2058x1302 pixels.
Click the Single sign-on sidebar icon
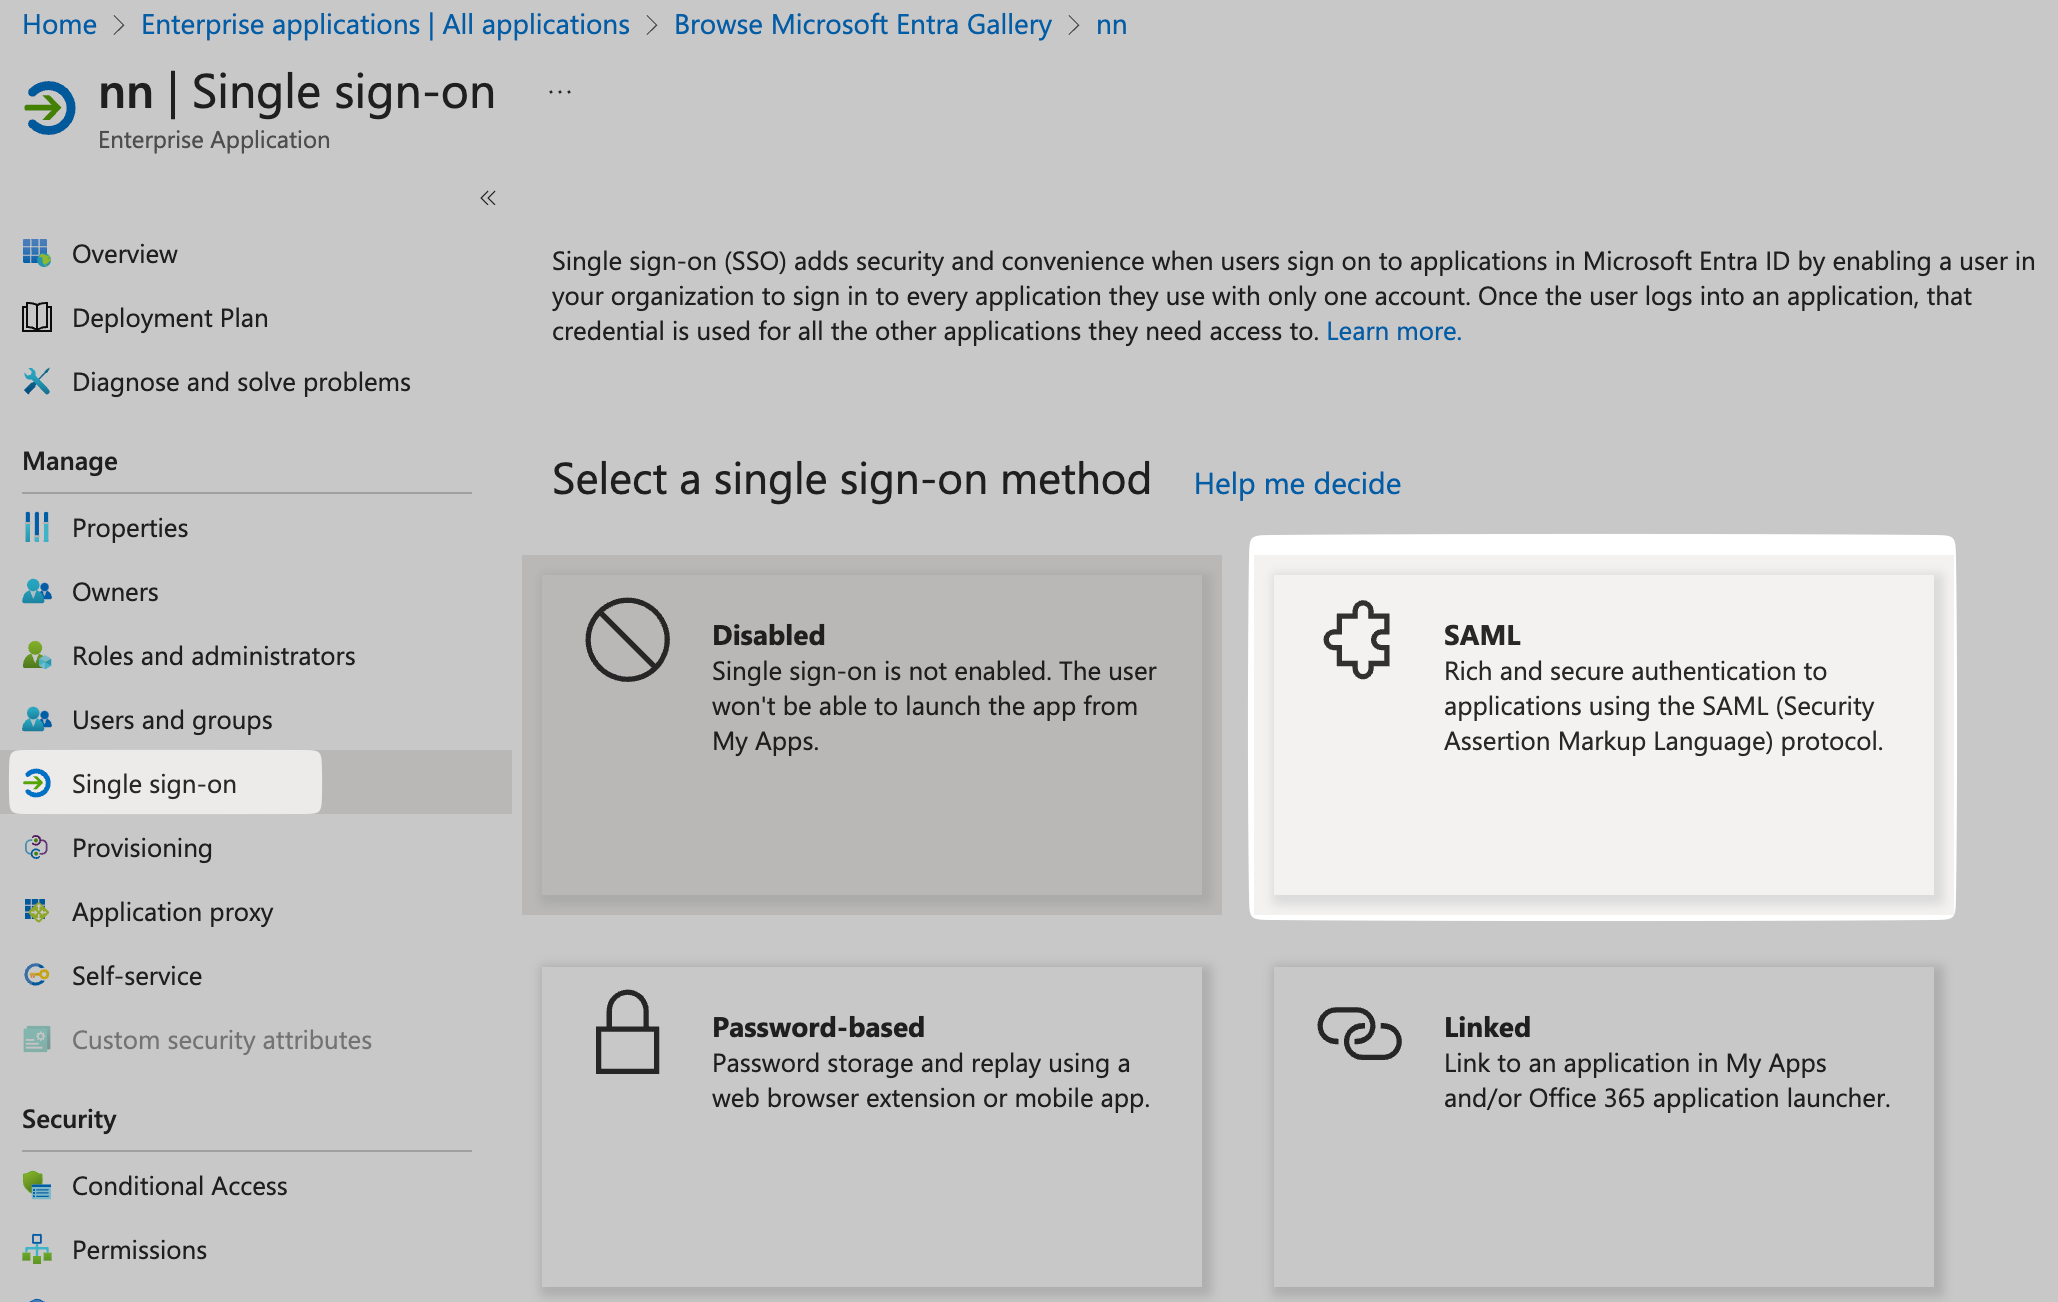coord(38,783)
